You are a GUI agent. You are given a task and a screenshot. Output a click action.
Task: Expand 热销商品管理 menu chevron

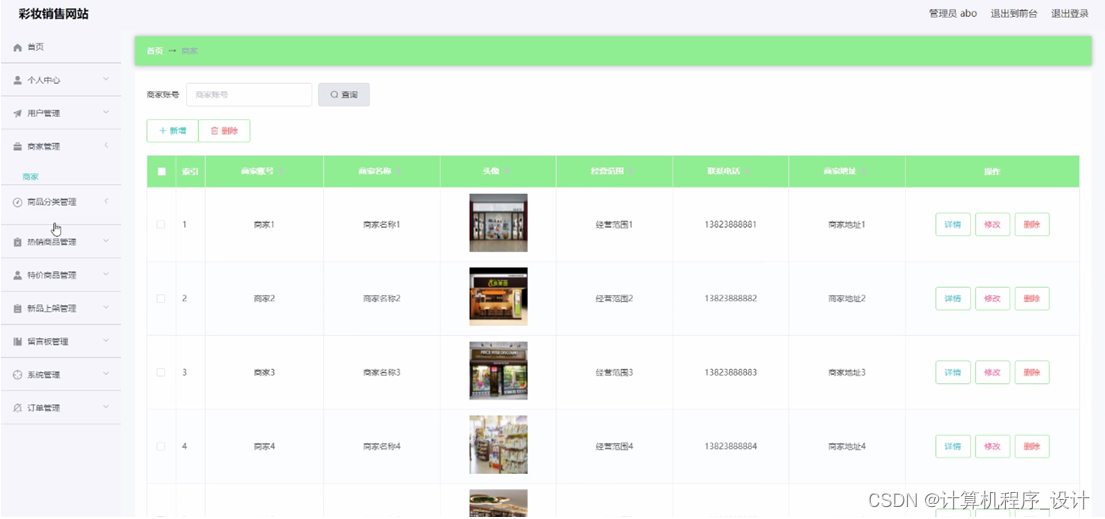coord(106,240)
